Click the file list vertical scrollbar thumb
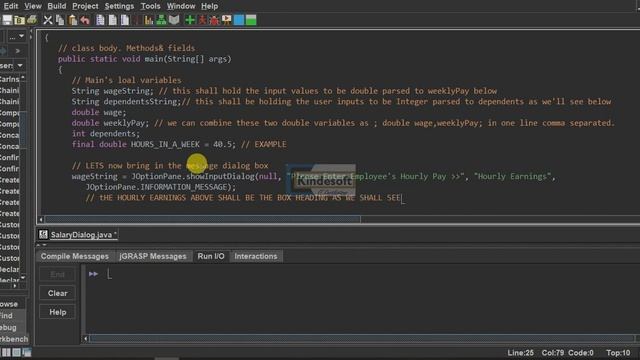Screen dimensions: 640x360 coord(23,130)
